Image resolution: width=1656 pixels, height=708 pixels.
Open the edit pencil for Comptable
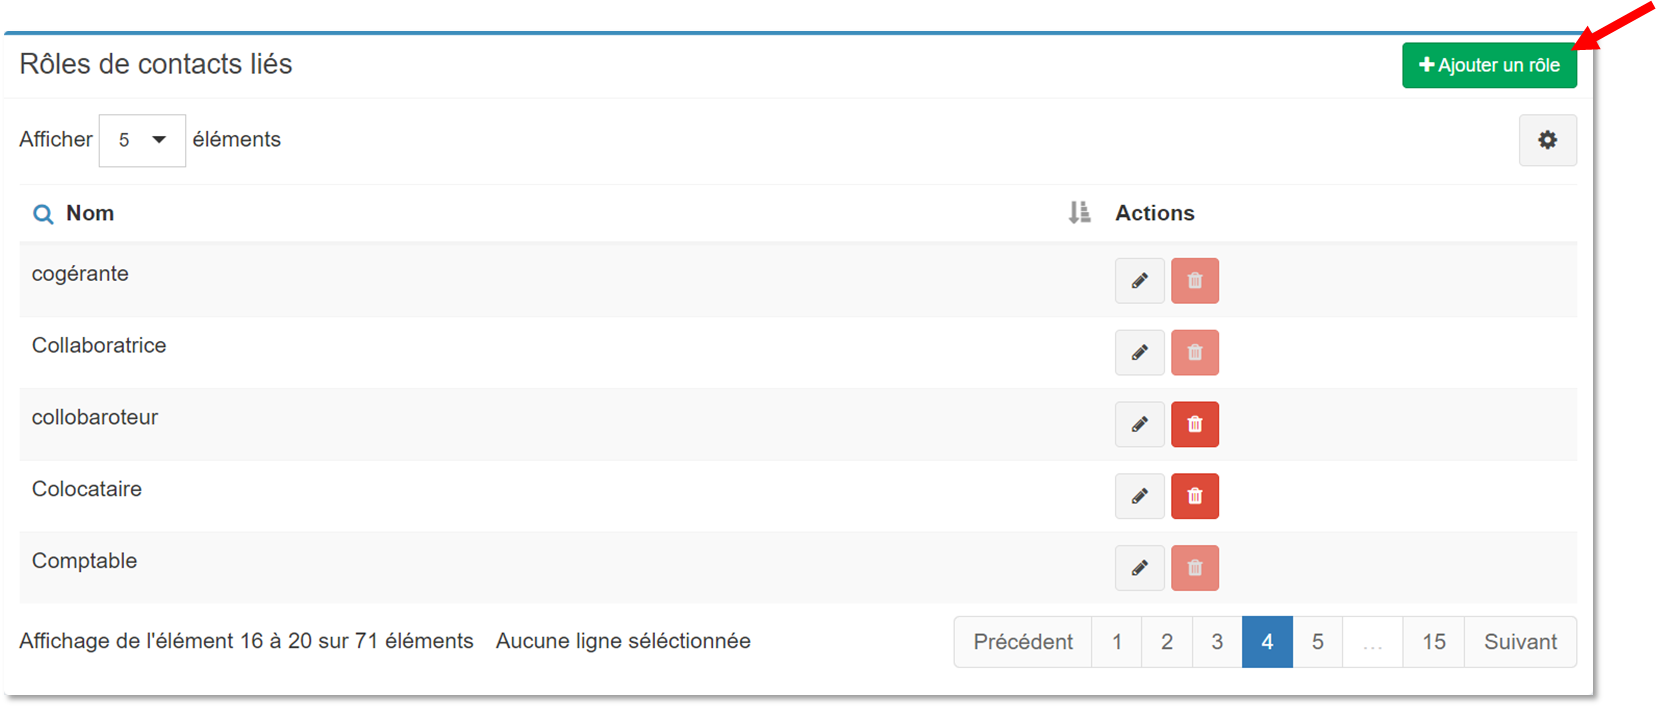click(1139, 569)
